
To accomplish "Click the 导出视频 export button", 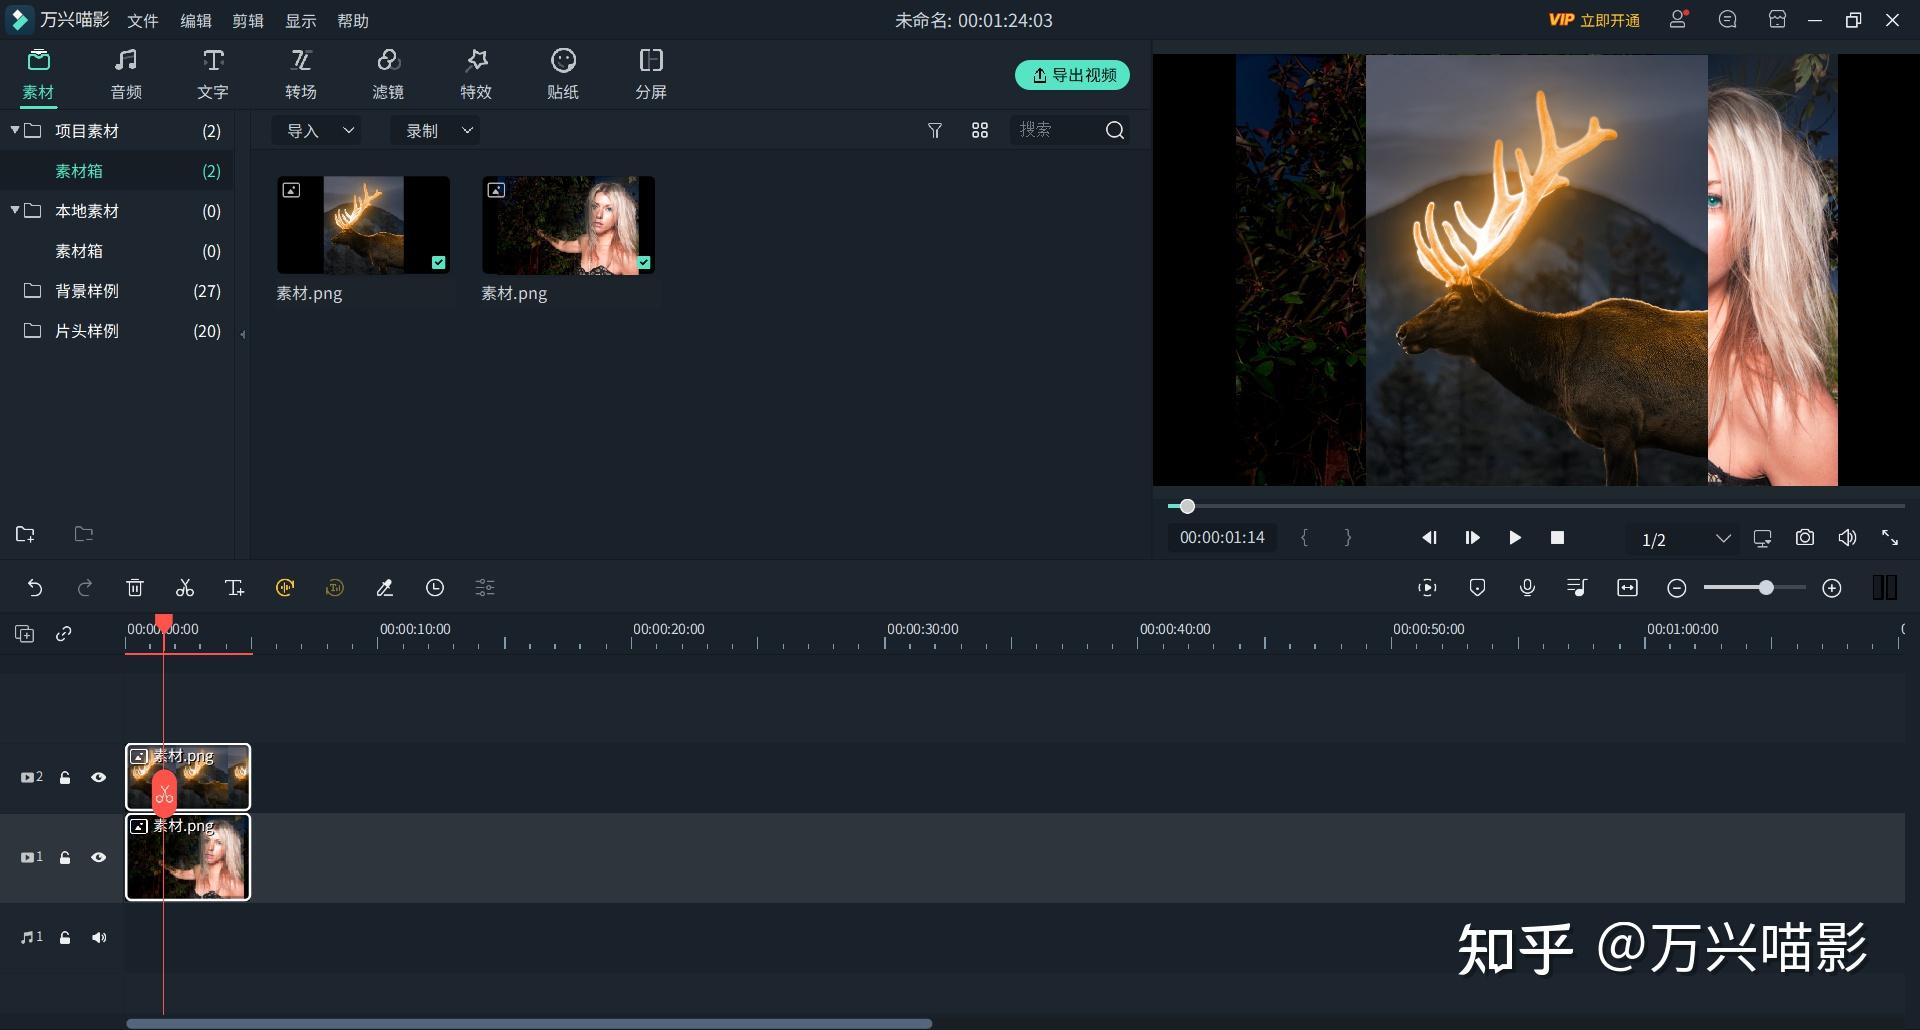I will coord(1072,75).
